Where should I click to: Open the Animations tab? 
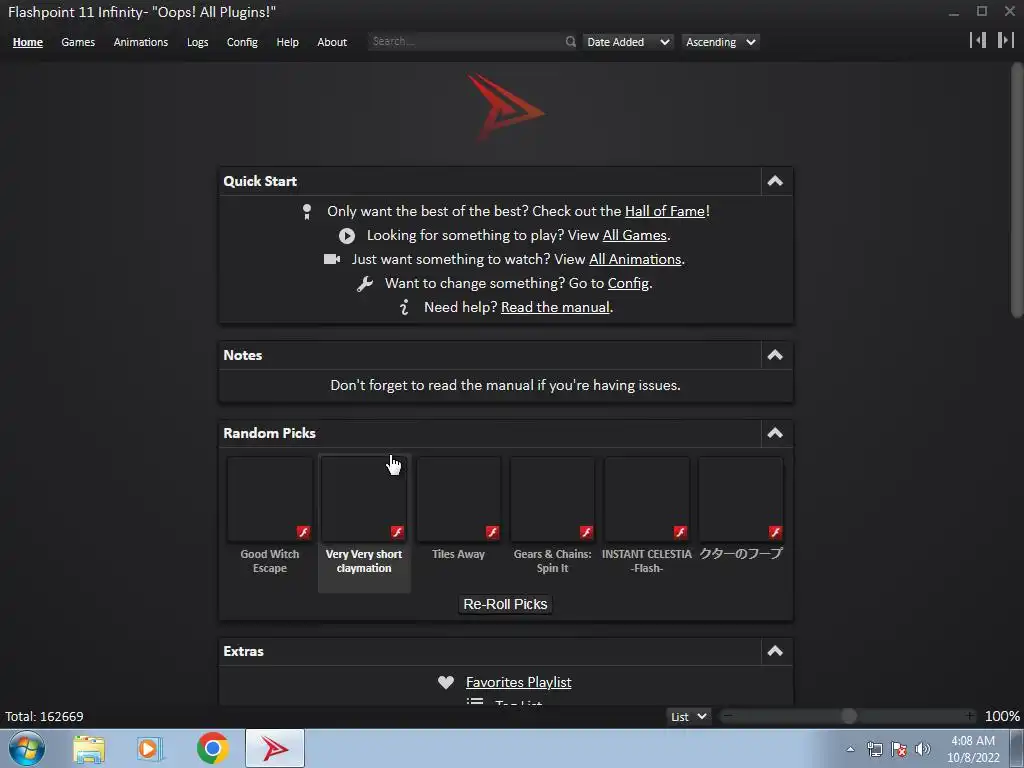click(x=140, y=42)
